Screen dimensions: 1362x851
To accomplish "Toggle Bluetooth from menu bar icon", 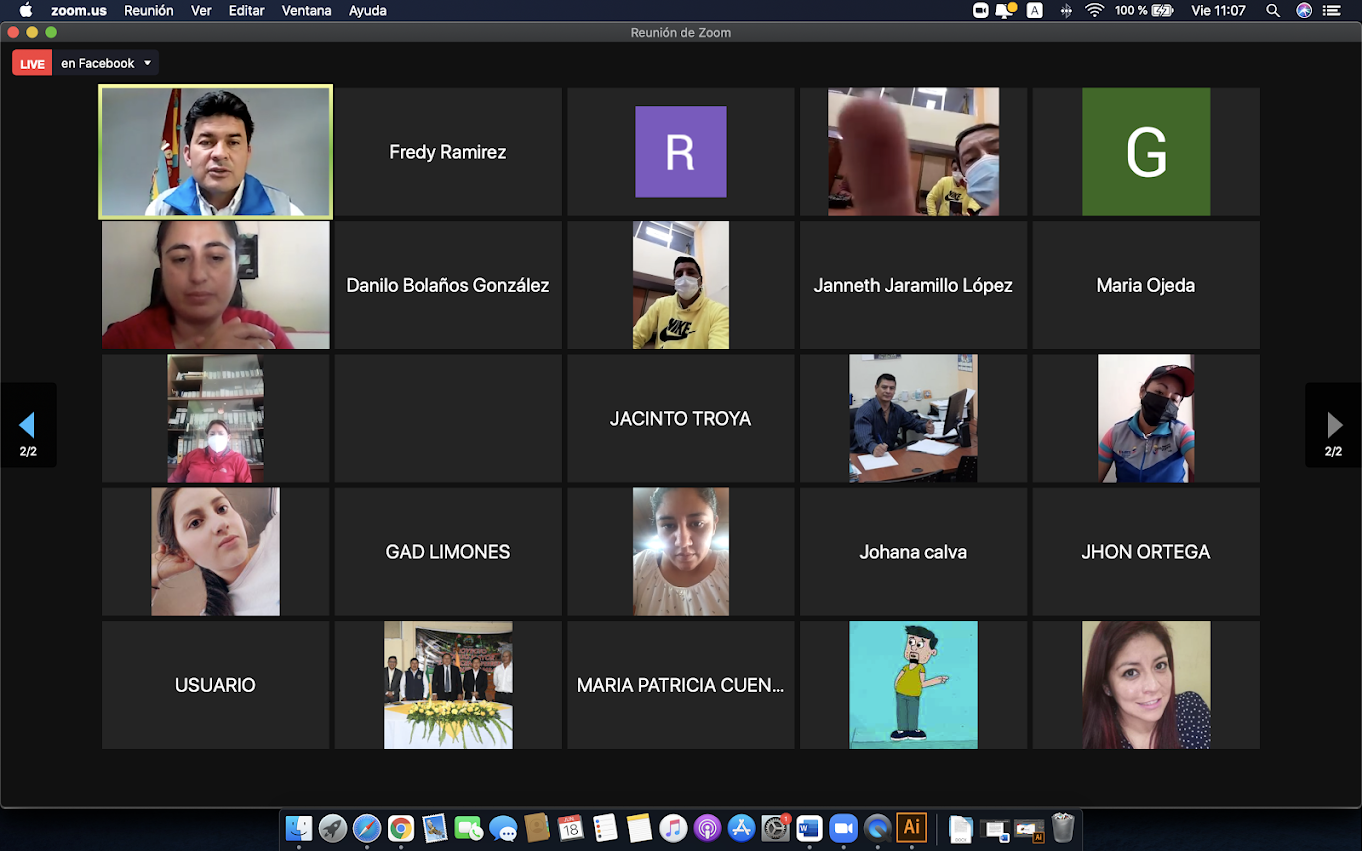I will pyautogui.click(x=1066, y=10).
